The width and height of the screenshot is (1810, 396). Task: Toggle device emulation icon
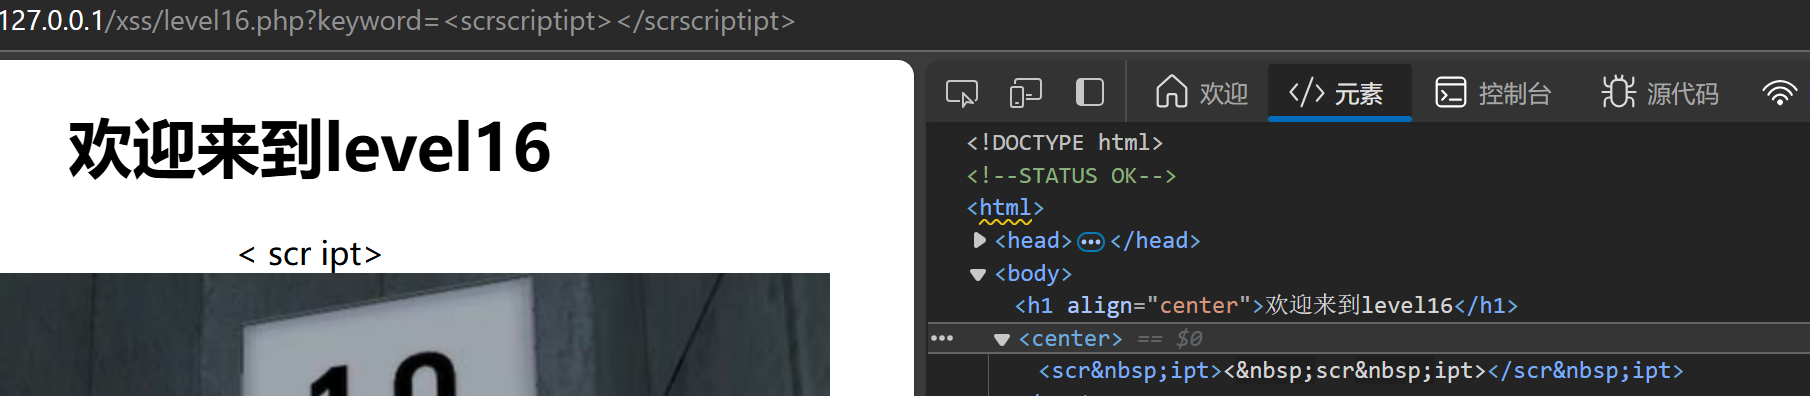[x=1026, y=93]
